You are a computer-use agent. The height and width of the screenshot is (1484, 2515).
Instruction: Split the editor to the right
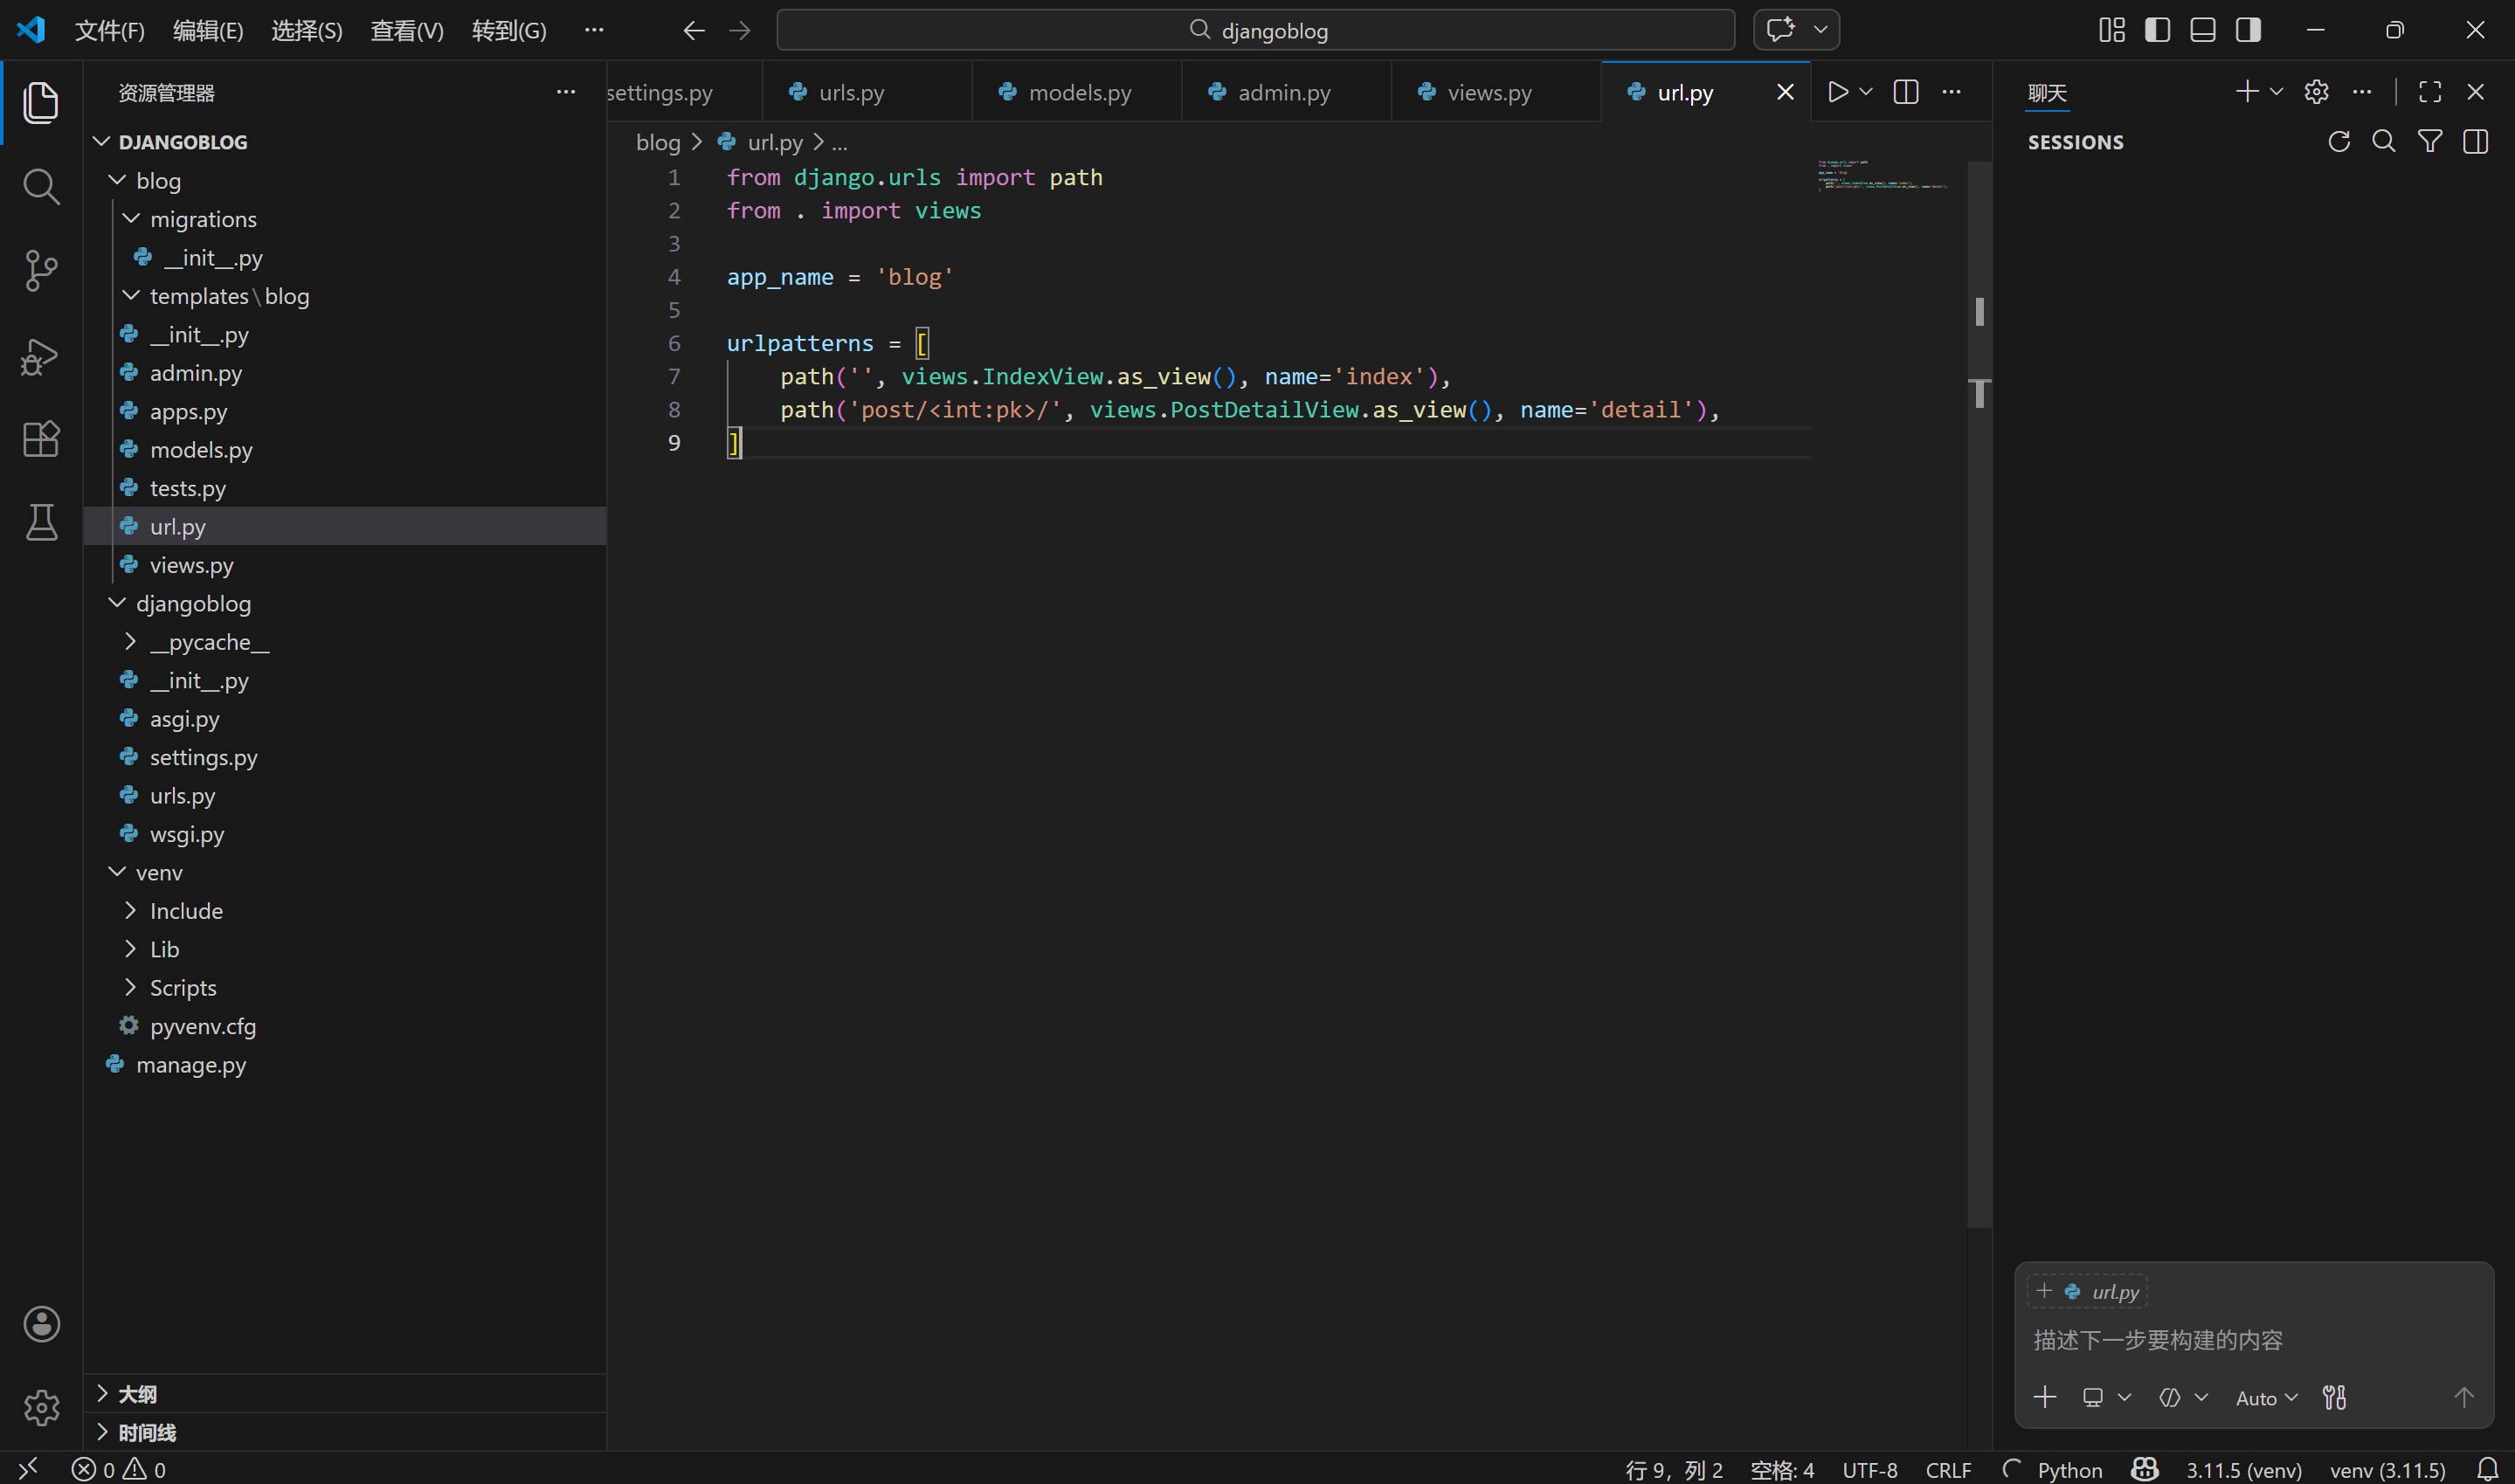pos(1906,92)
